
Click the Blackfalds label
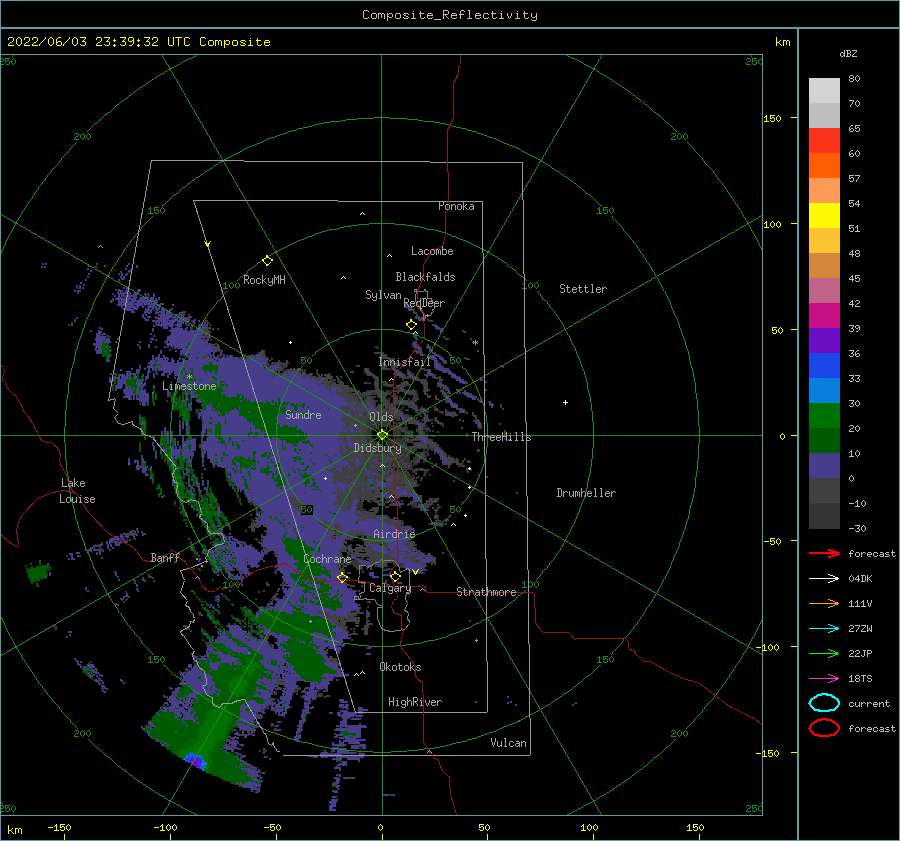[425, 277]
